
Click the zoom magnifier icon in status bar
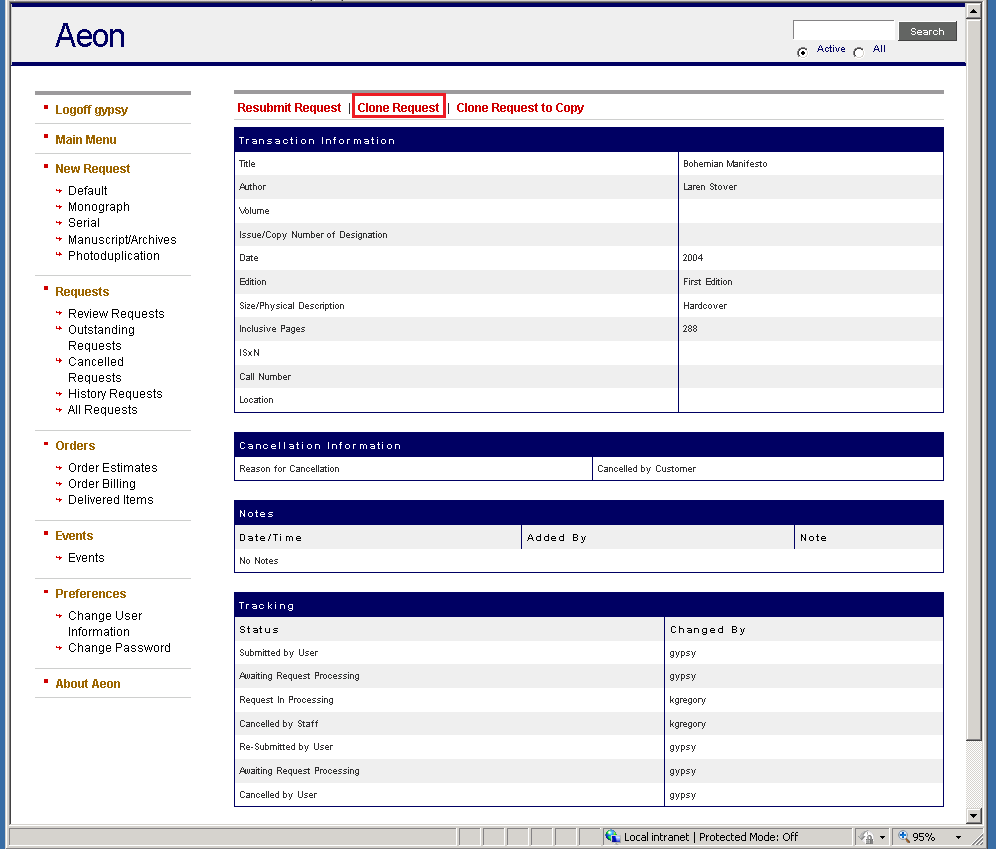tap(903, 837)
